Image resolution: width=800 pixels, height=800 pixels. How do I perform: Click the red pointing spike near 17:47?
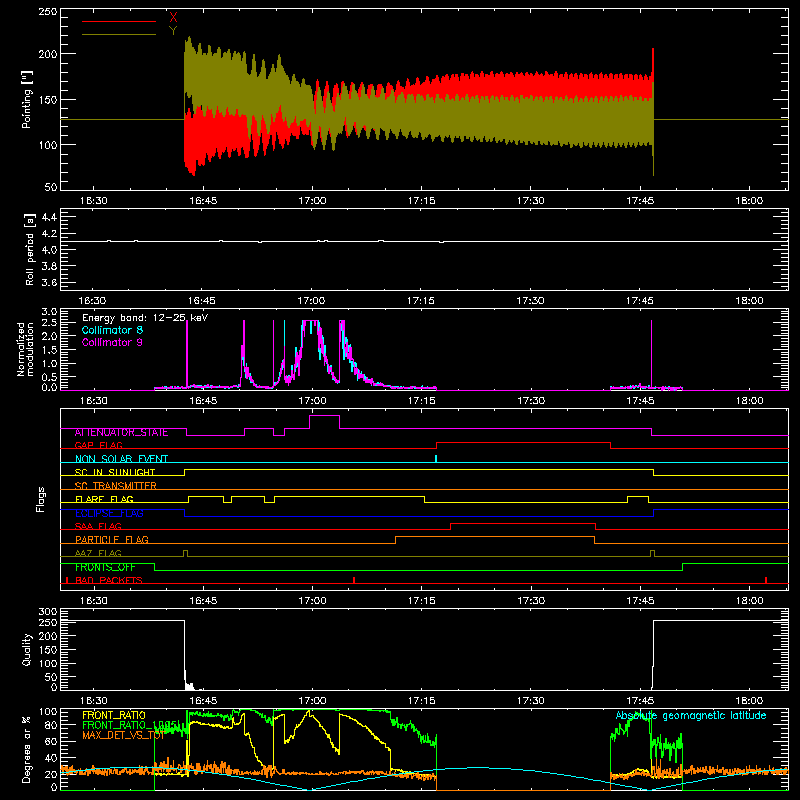point(653,64)
